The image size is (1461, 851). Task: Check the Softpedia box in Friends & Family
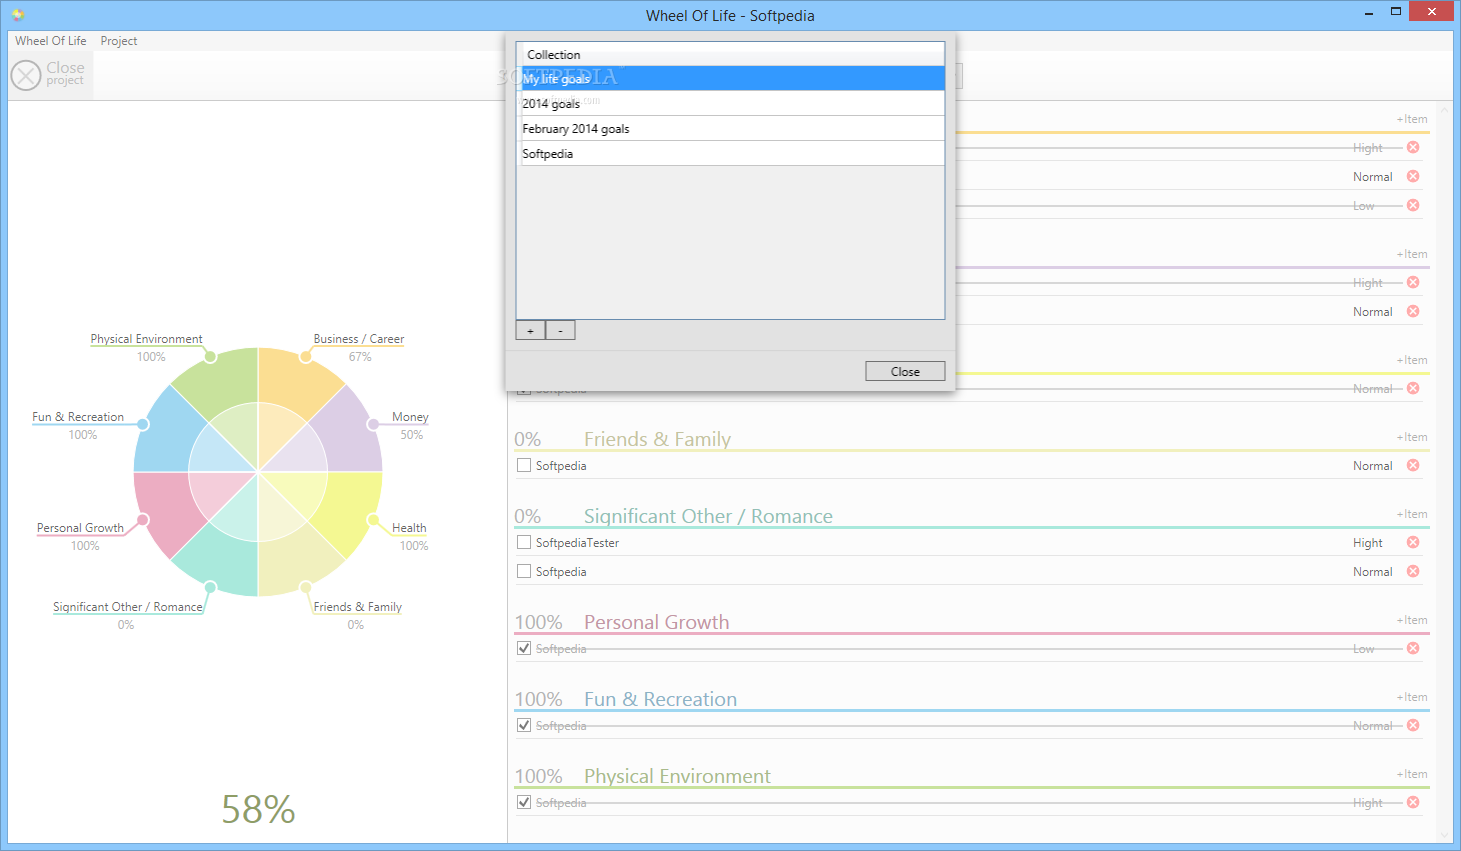524,465
